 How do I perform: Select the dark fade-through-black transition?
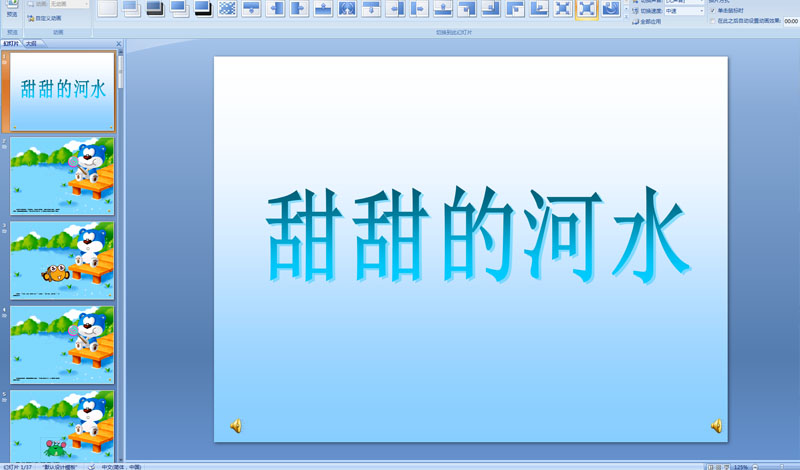click(x=156, y=8)
